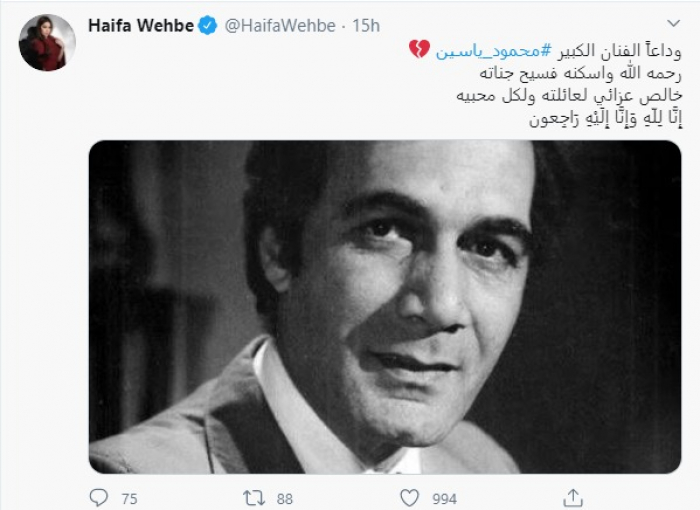Open the #محمود_ياسين hashtag
The height and width of the screenshot is (510, 700).
point(494,51)
